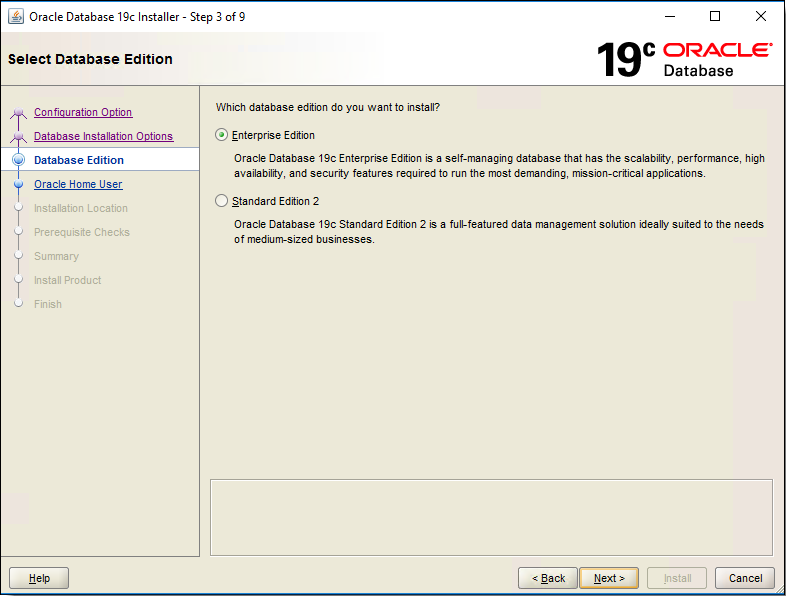Viewport: 786px width, 596px height.
Task: Click the empty message area box
Action: [x=491, y=517]
